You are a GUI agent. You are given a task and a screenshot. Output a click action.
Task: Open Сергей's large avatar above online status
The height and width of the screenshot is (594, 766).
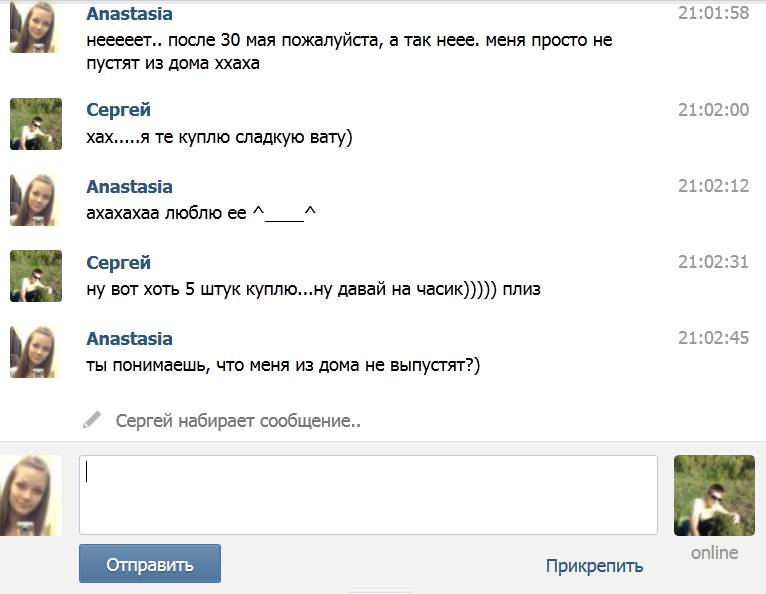click(x=714, y=495)
